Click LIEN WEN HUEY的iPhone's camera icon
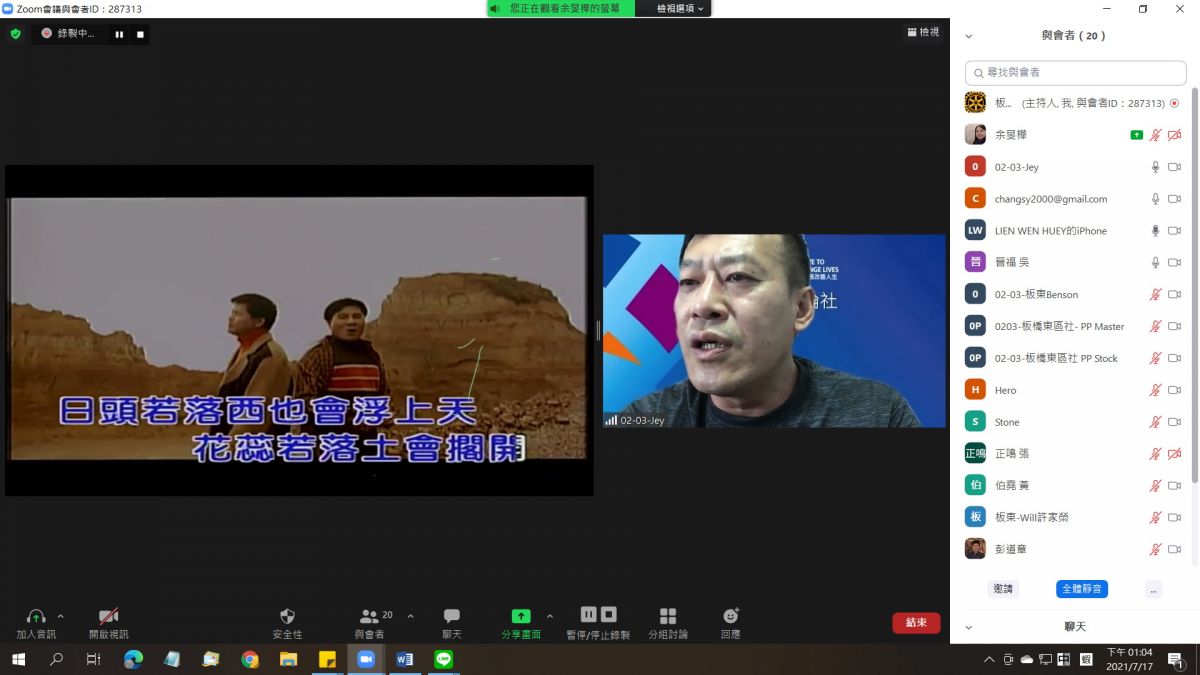This screenshot has height=675, width=1200. pyautogui.click(x=1174, y=231)
